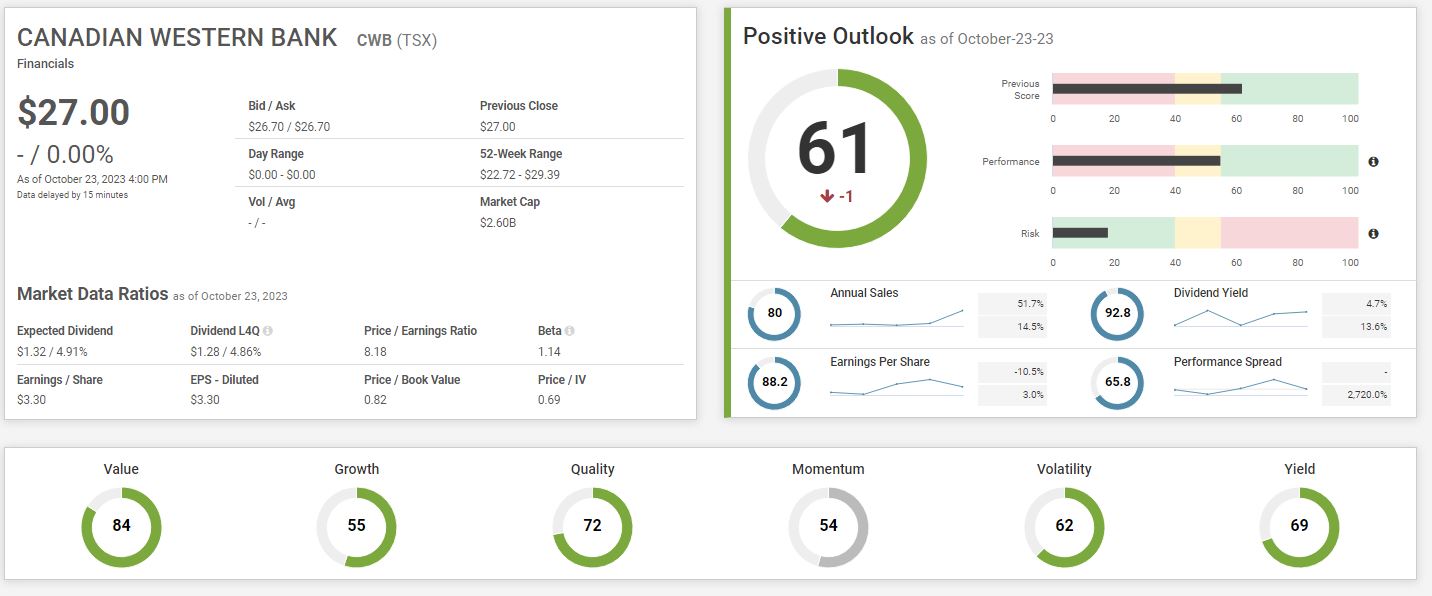Click the Price / Book Value figure 0.82

tap(375, 400)
